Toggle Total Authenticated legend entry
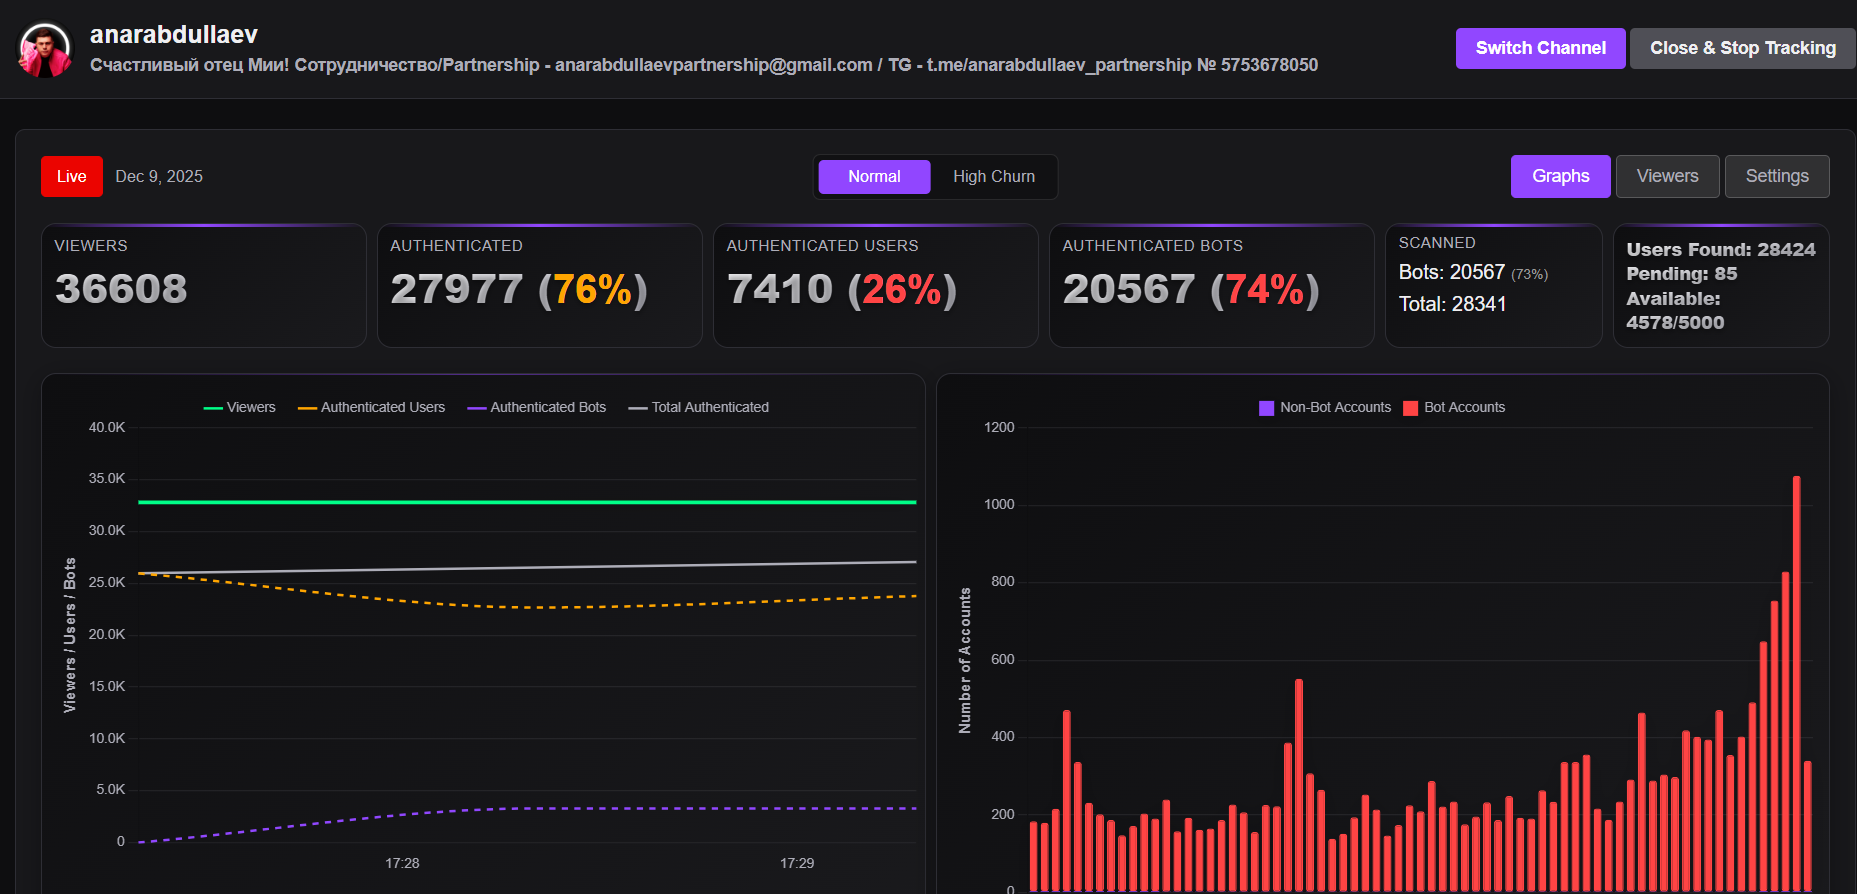The width and height of the screenshot is (1857, 894). point(699,407)
